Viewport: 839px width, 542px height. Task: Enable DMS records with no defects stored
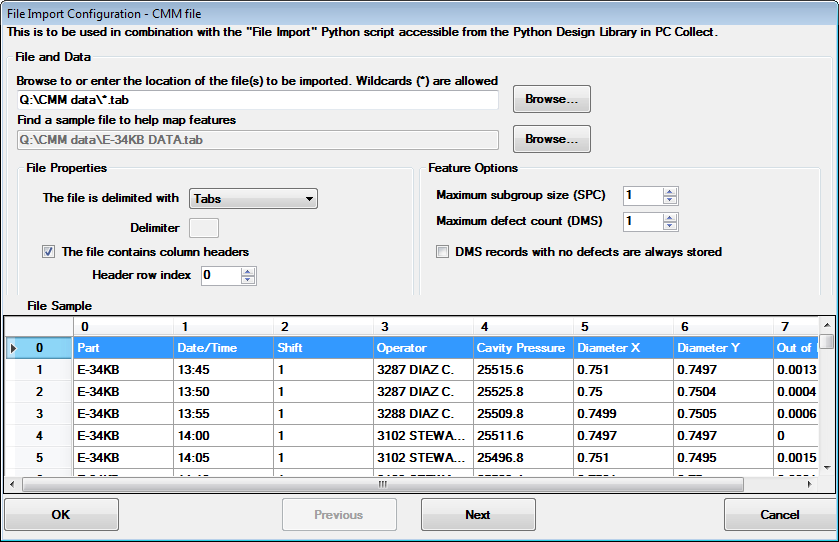[443, 252]
